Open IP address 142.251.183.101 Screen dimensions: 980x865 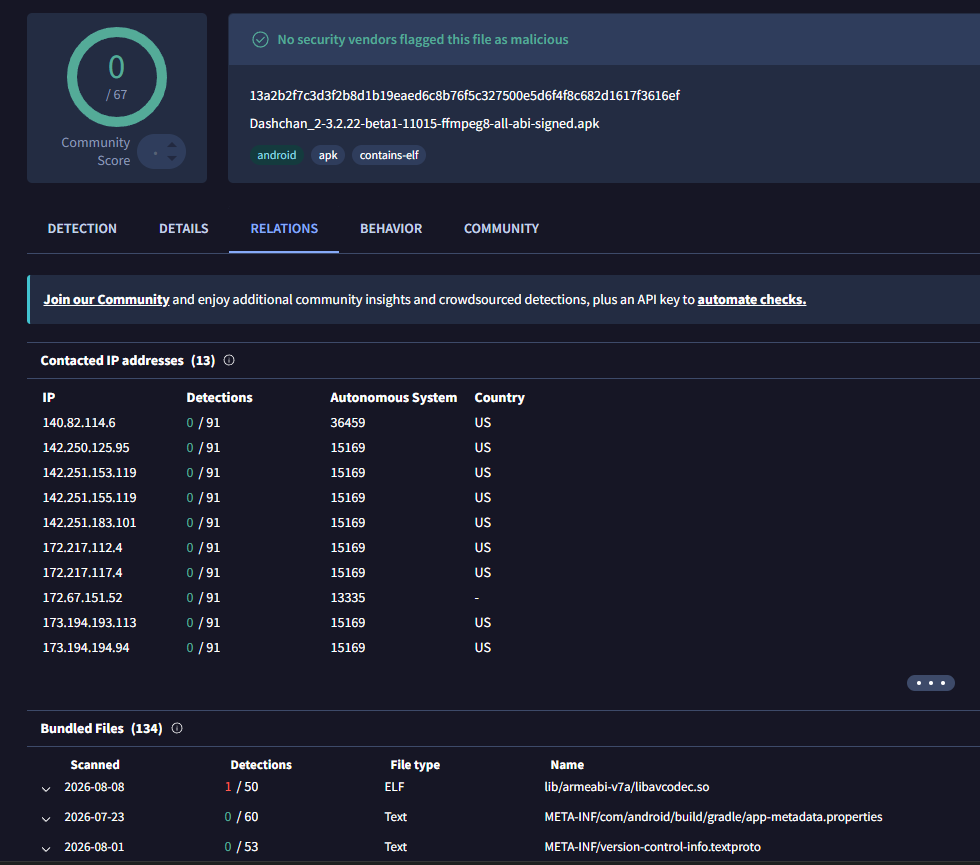pyautogui.click(x=89, y=522)
